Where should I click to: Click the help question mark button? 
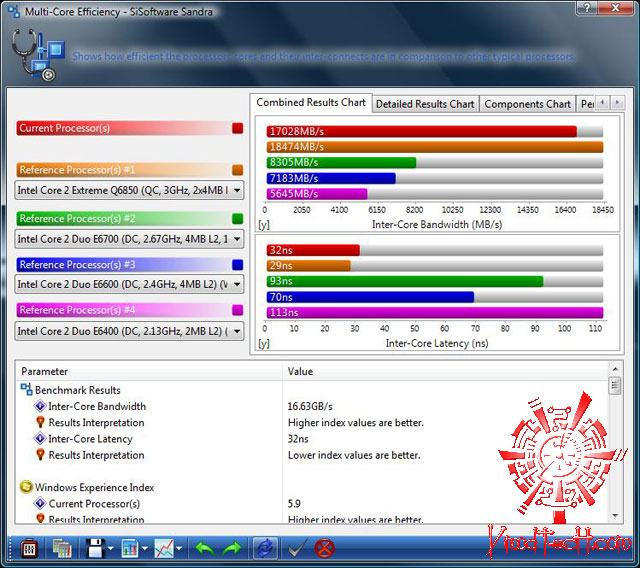pyautogui.click(x=587, y=7)
